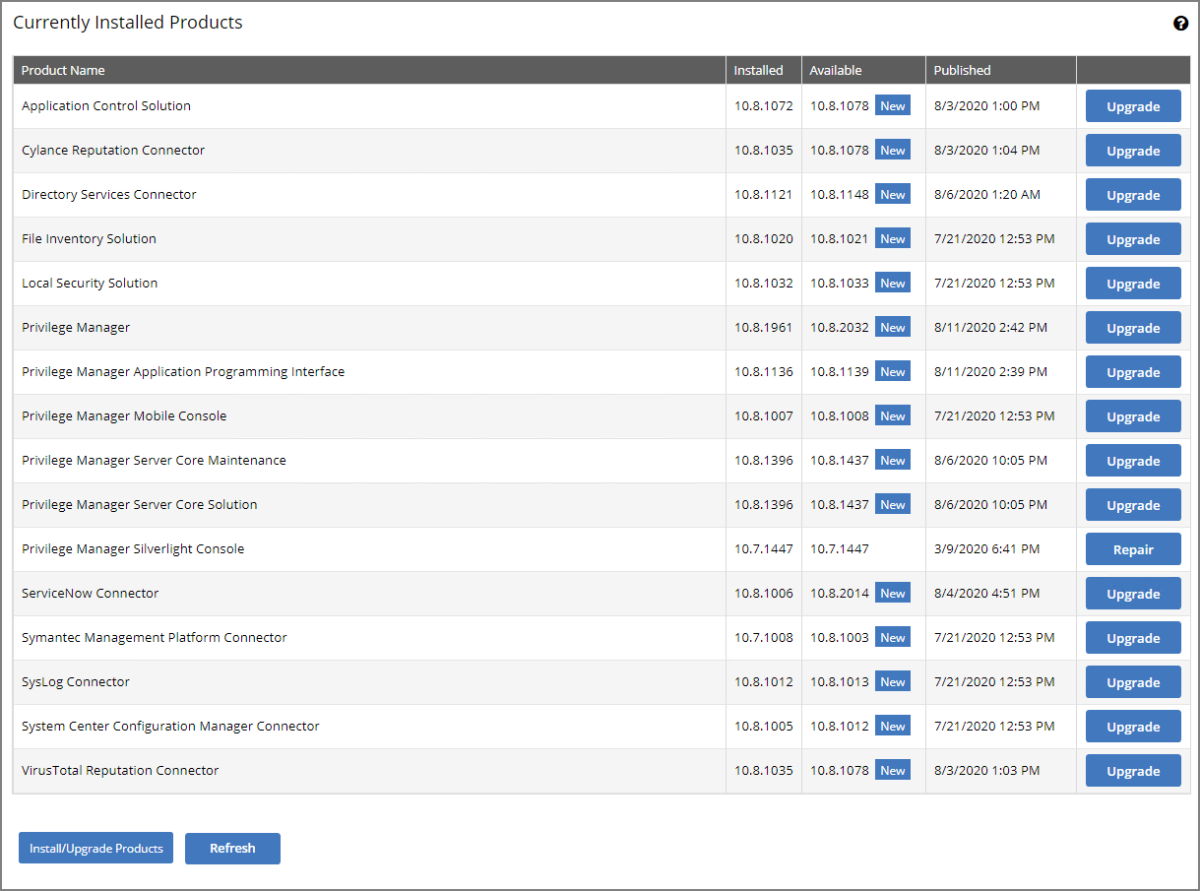Upgrade VirusTotal Reputation Connector
Screen dimensions: 1200x891
coord(1132,771)
